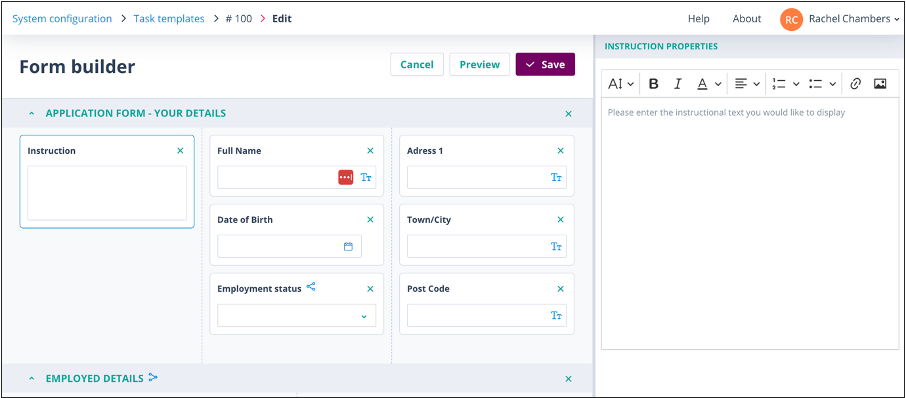Click the Instruction Properties panel heading
This screenshot has width=906, height=398.
coord(661,46)
